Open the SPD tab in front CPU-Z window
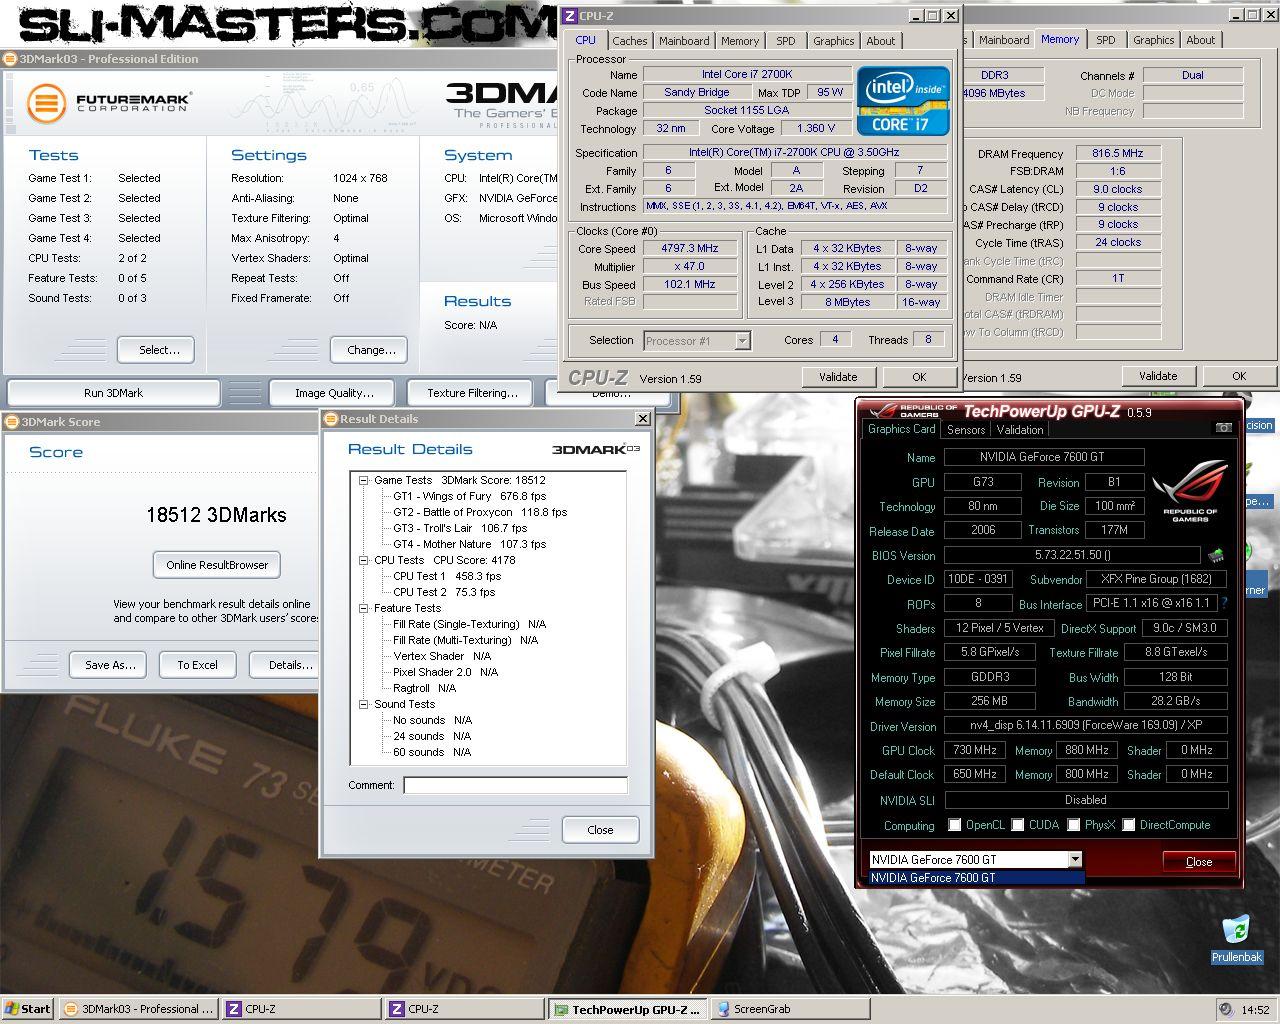The image size is (1280, 1024). click(x=786, y=41)
